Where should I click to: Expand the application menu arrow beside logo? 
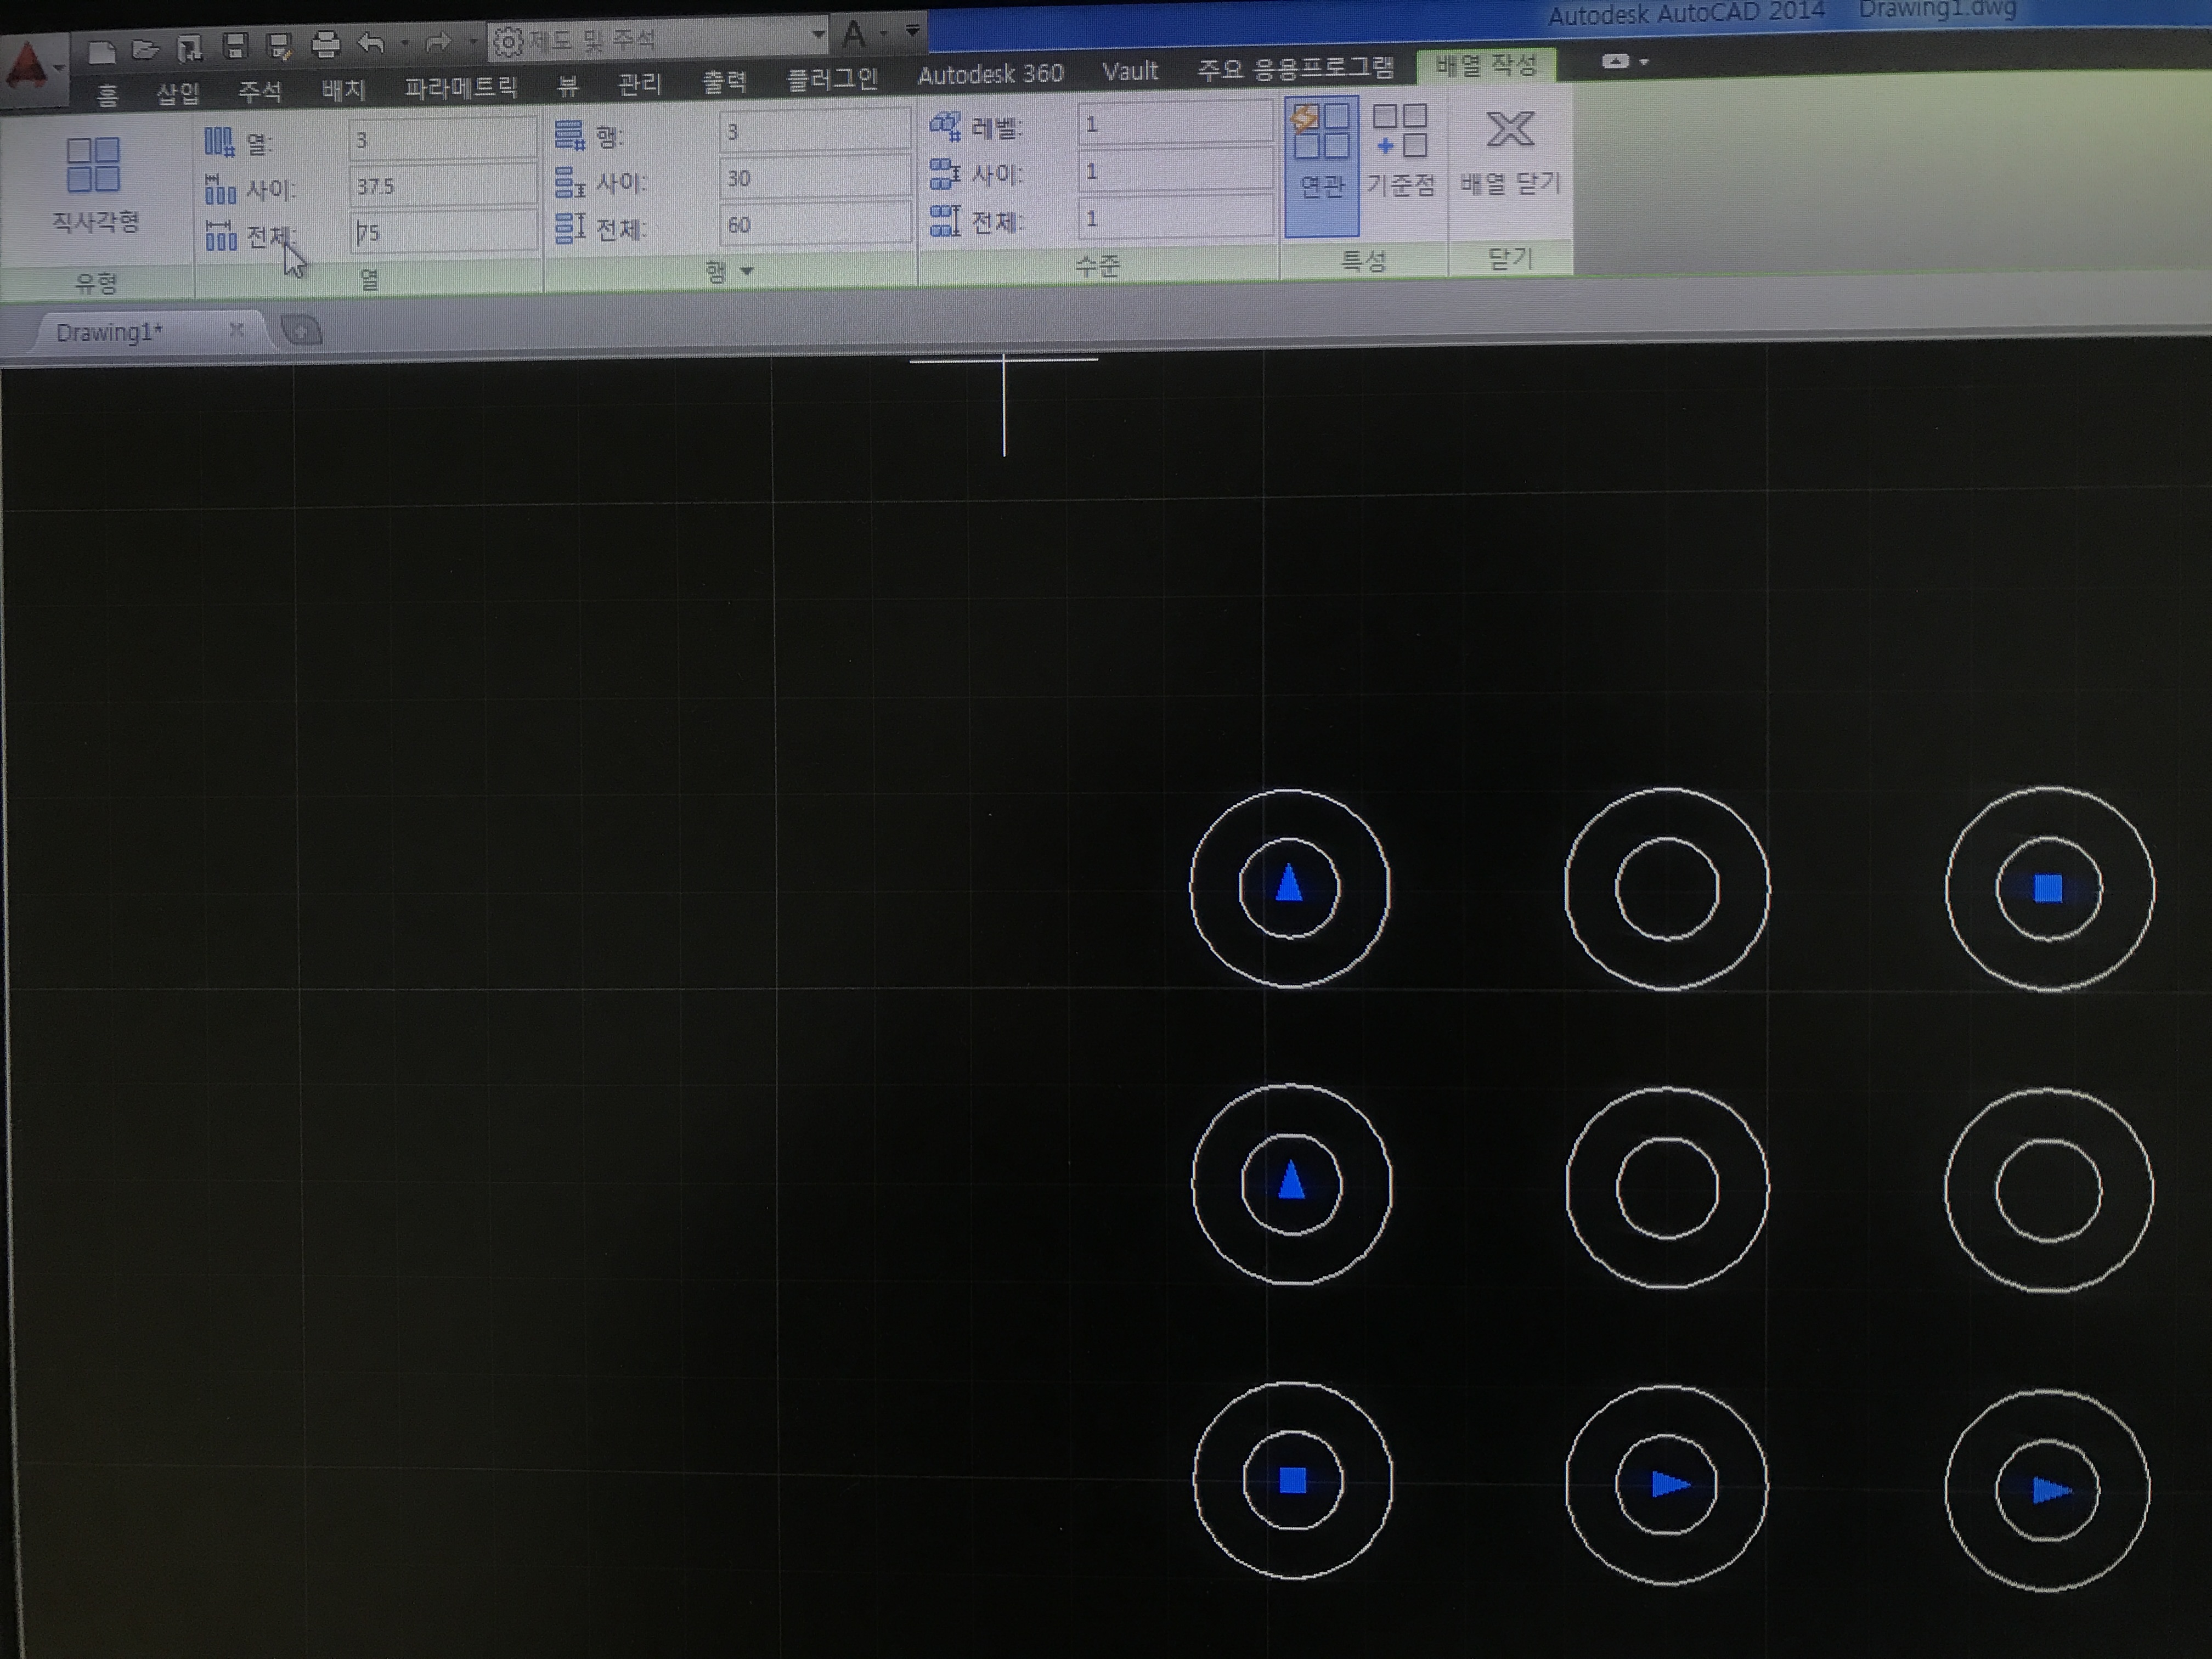pos(60,68)
